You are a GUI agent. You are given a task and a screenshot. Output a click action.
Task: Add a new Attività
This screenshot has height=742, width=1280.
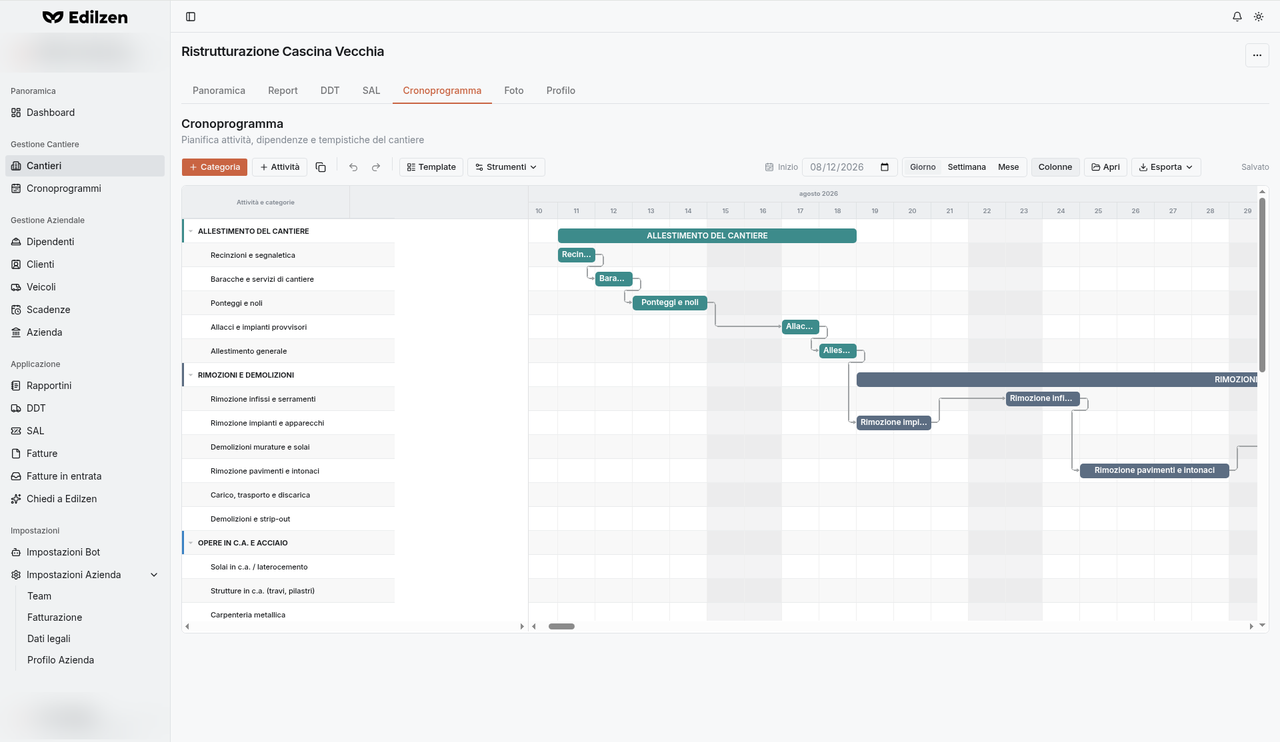point(279,167)
